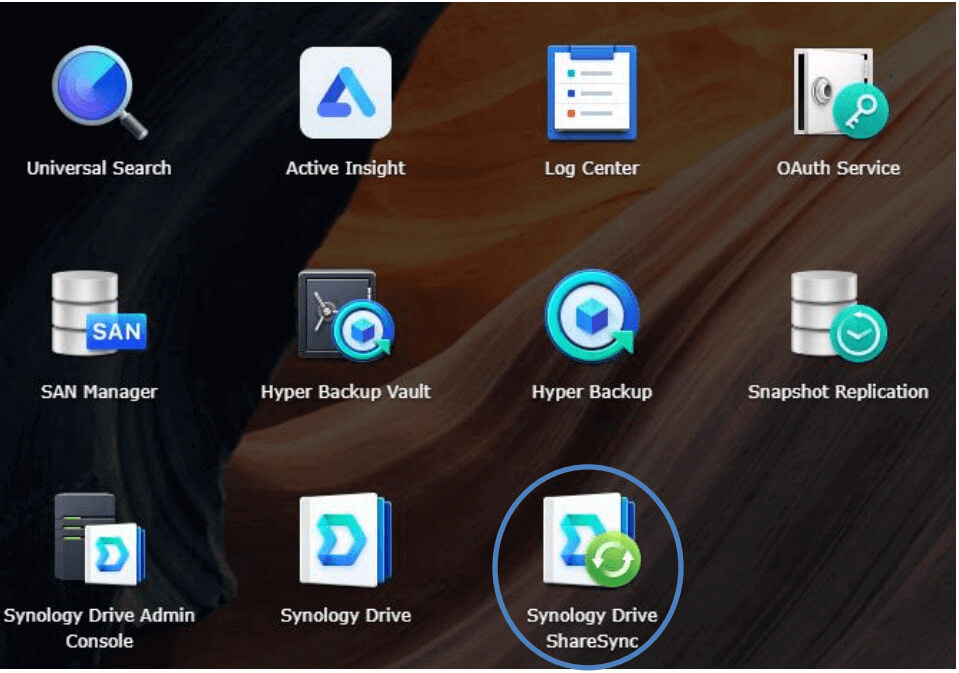Screen dimensions: 959x673
Task: Launch the Active Insight app icon
Action: [346, 92]
